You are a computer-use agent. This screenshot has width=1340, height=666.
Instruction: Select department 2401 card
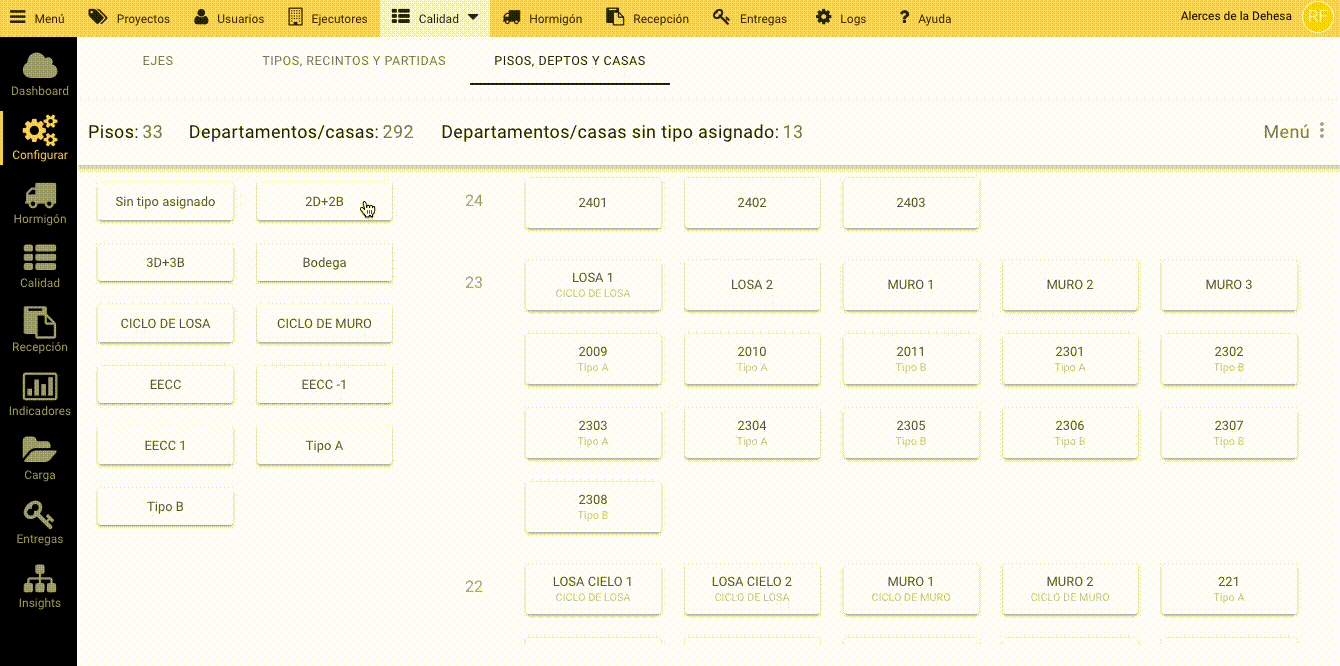pyautogui.click(x=593, y=203)
